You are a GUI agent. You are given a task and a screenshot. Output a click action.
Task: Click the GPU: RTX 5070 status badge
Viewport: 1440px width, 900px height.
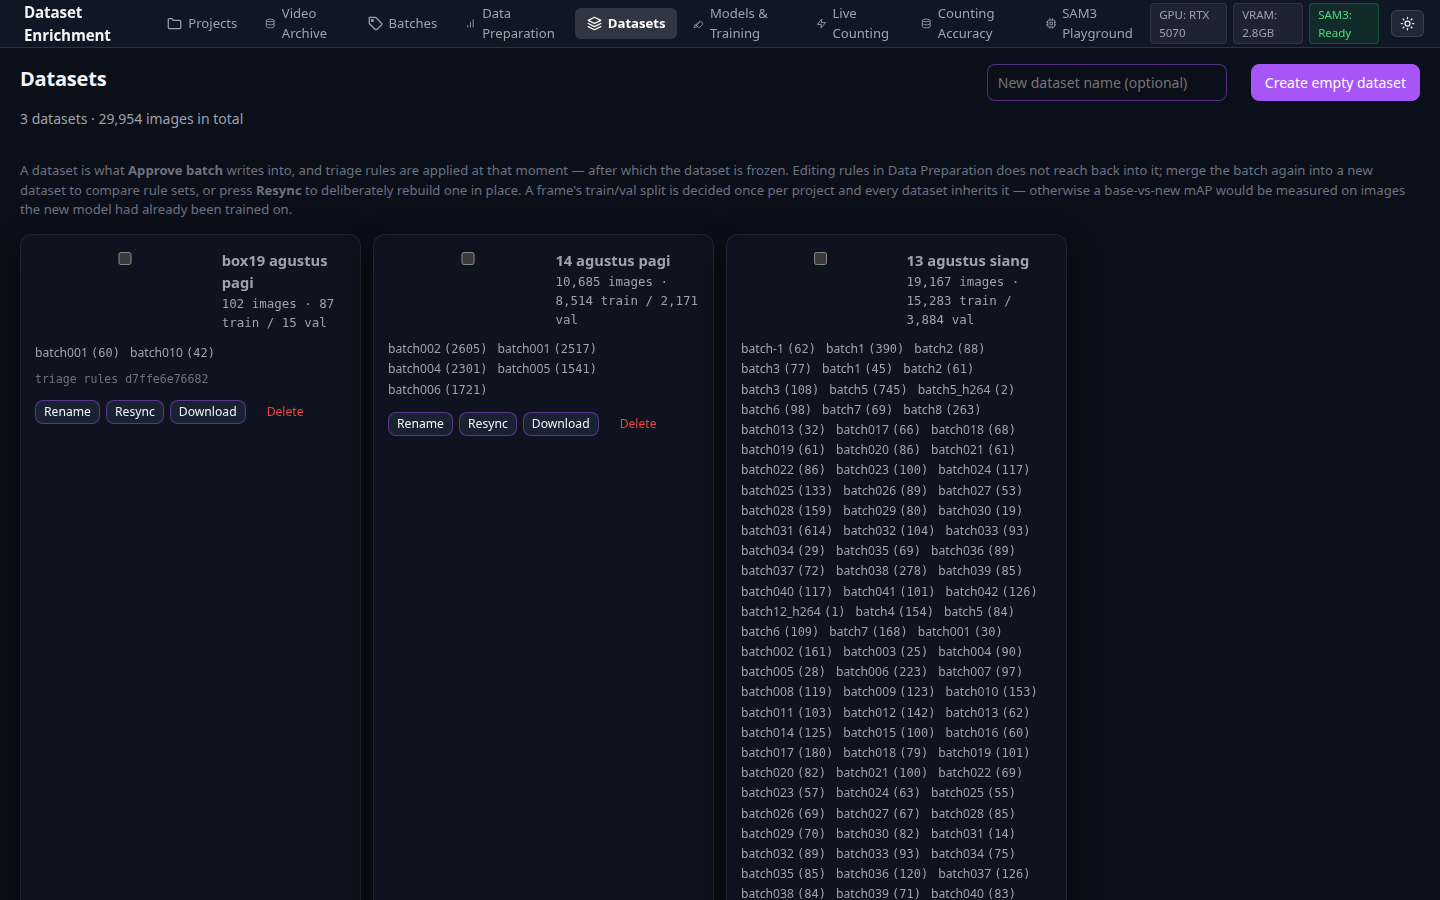pyautogui.click(x=1188, y=24)
